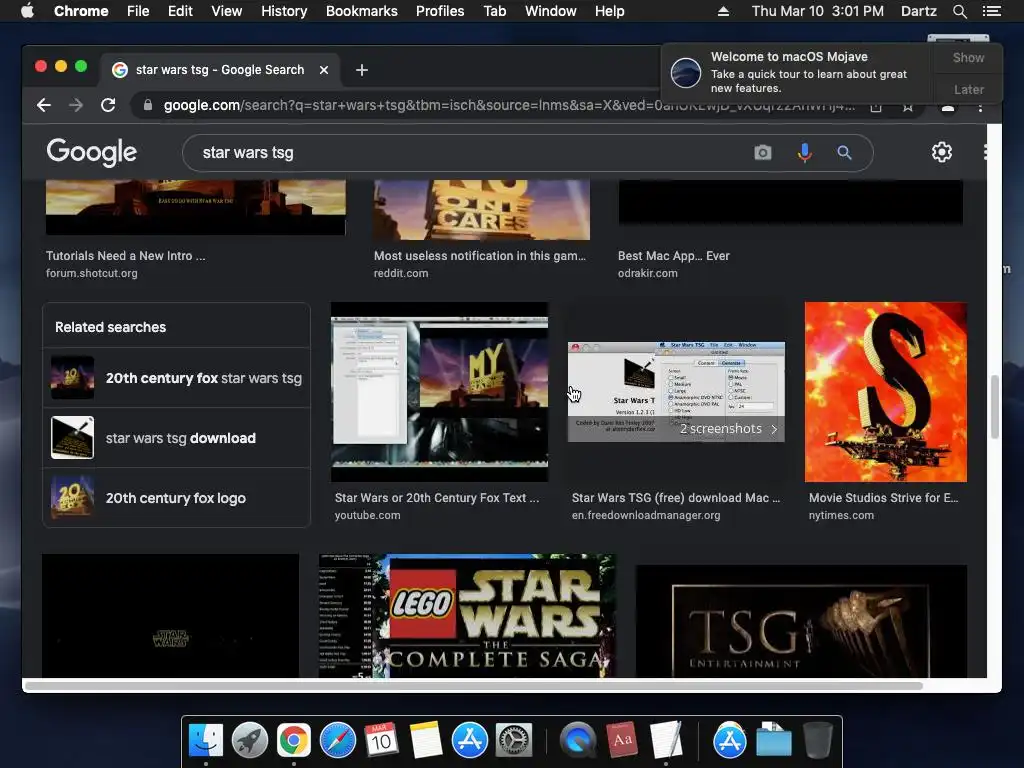Open the Trash in the Dock
Image resolution: width=1024 pixels, height=768 pixels.
click(x=818, y=740)
